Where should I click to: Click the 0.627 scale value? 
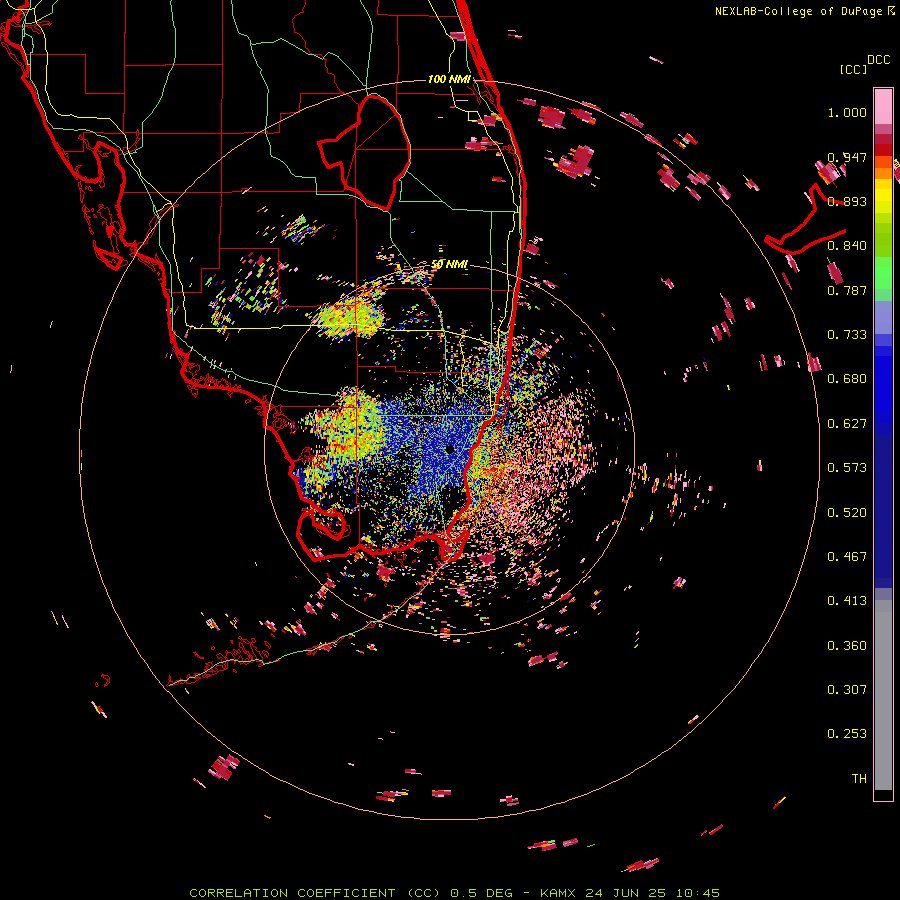pos(847,423)
